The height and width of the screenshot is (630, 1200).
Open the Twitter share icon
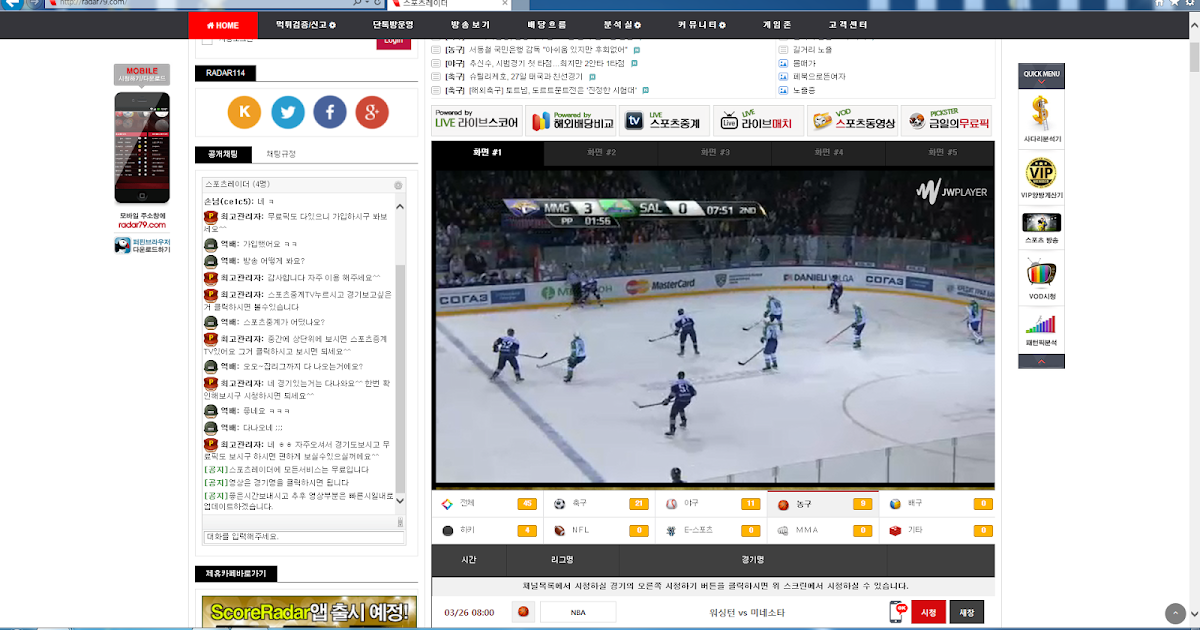(x=288, y=112)
